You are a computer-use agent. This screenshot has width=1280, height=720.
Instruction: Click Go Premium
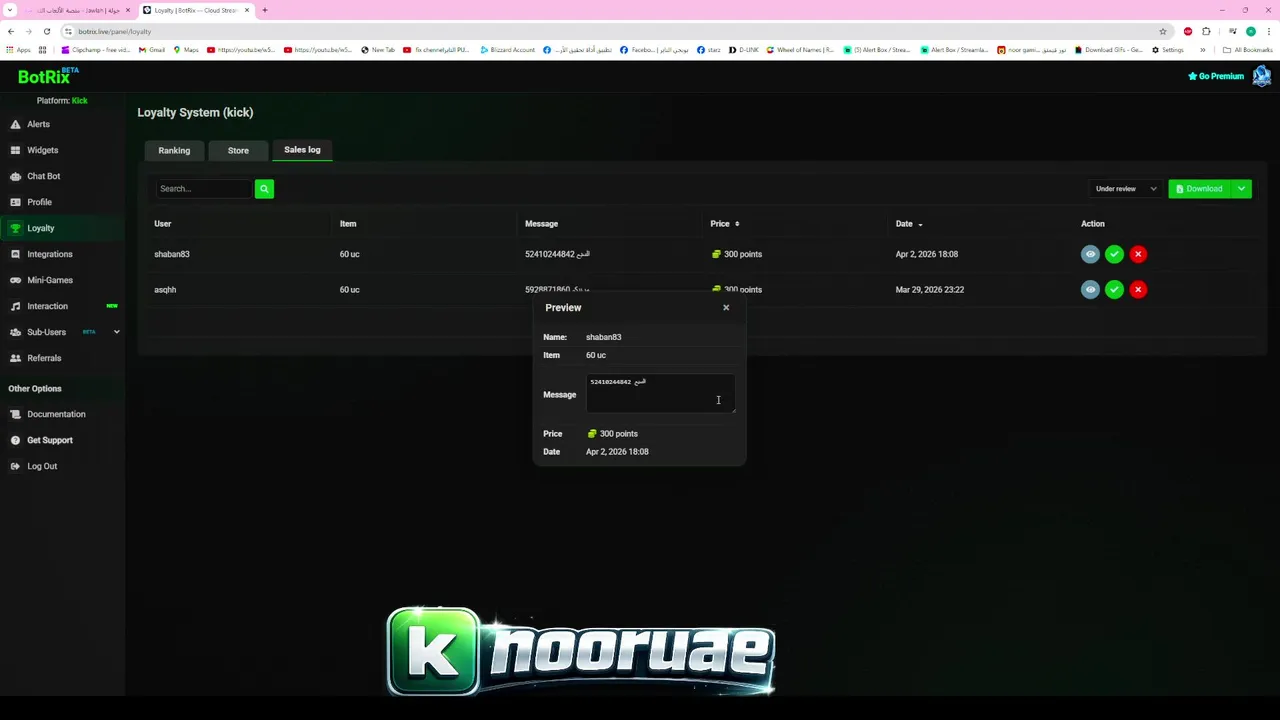coord(1216,76)
